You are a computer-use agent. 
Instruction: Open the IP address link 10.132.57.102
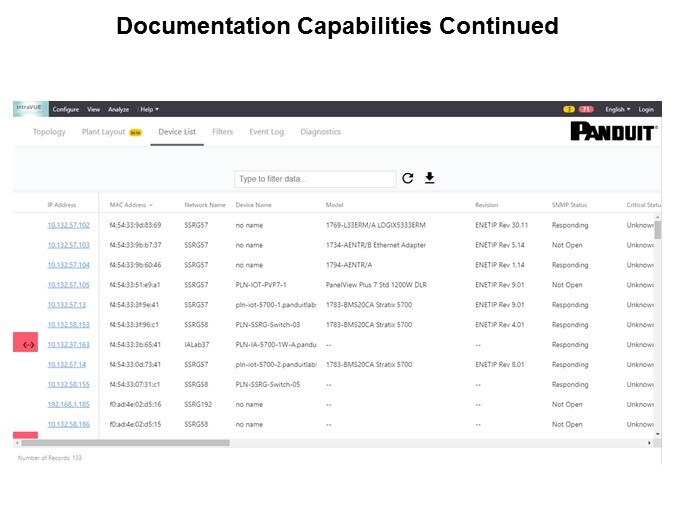68,225
